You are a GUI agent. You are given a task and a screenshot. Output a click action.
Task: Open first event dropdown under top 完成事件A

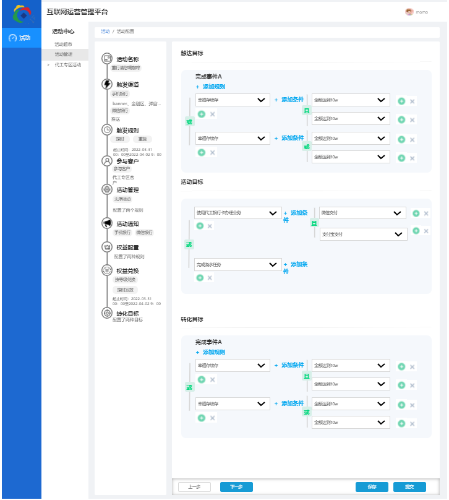[232, 100]
